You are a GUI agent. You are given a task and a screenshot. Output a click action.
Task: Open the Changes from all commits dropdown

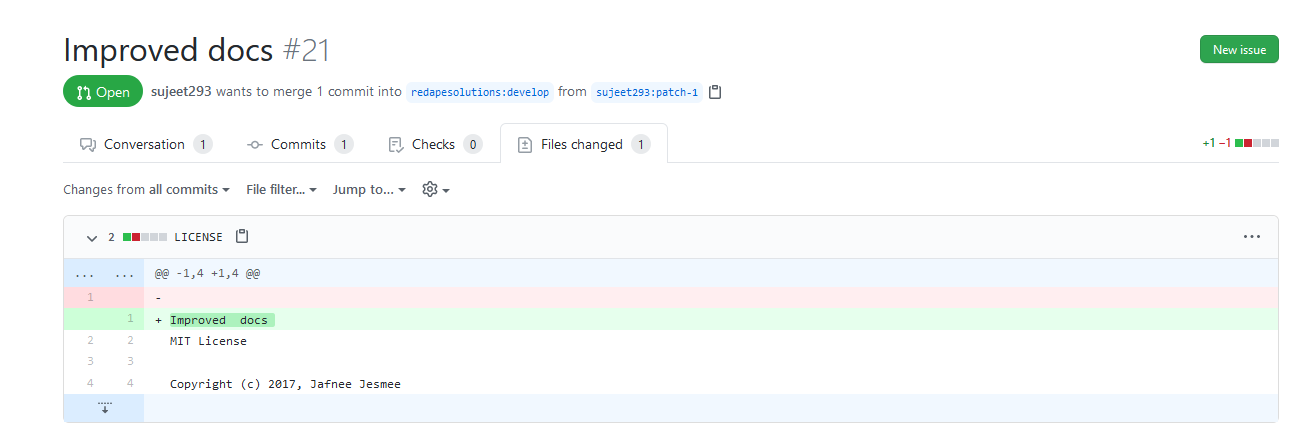click(x=146, y=189)
